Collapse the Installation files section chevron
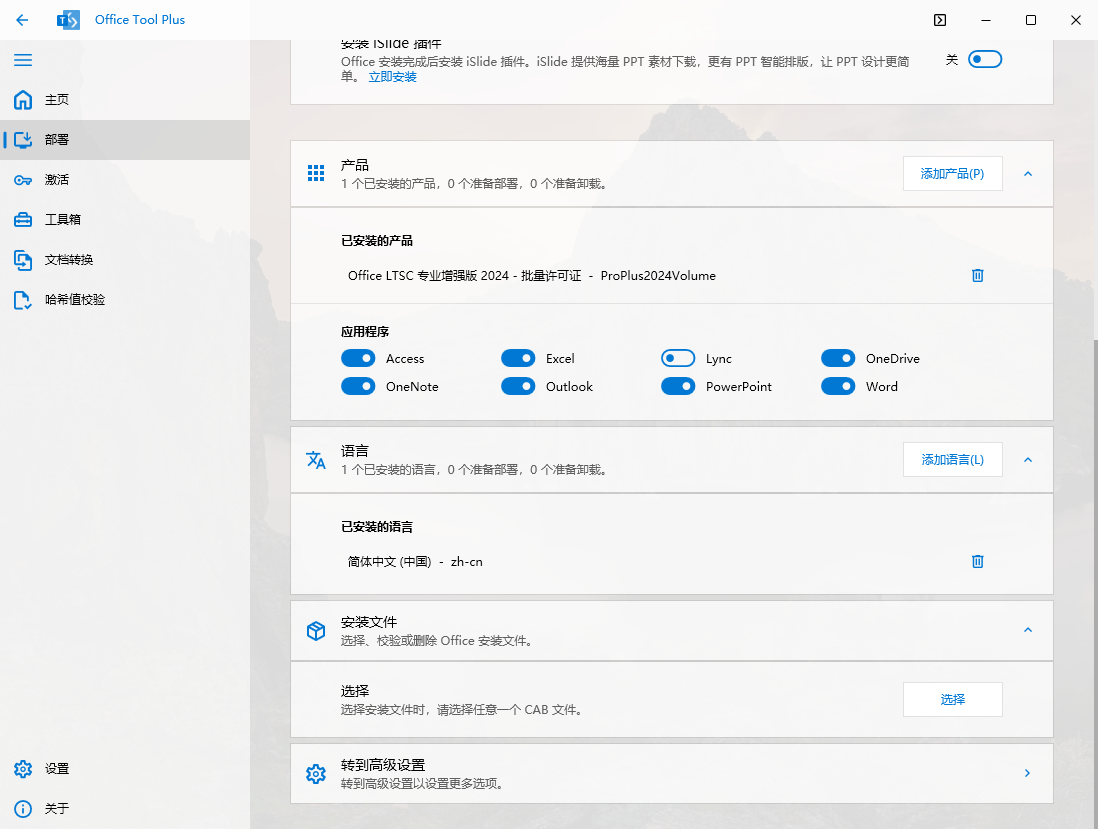Screen dimensions: 1098x829 point(1027,630)
